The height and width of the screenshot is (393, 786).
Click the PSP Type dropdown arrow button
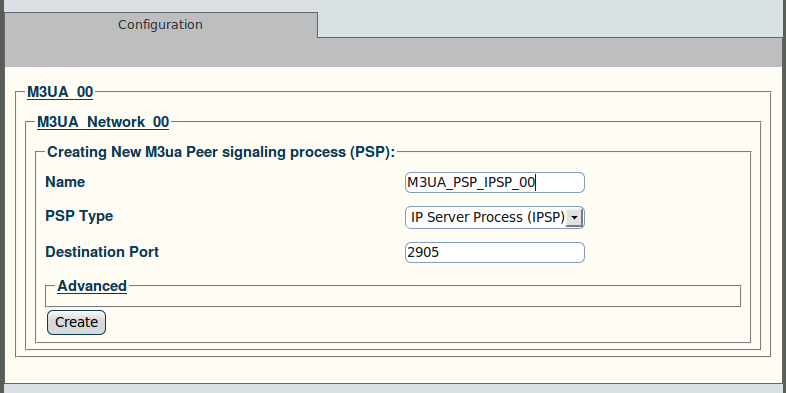click(x=573, y=218)
